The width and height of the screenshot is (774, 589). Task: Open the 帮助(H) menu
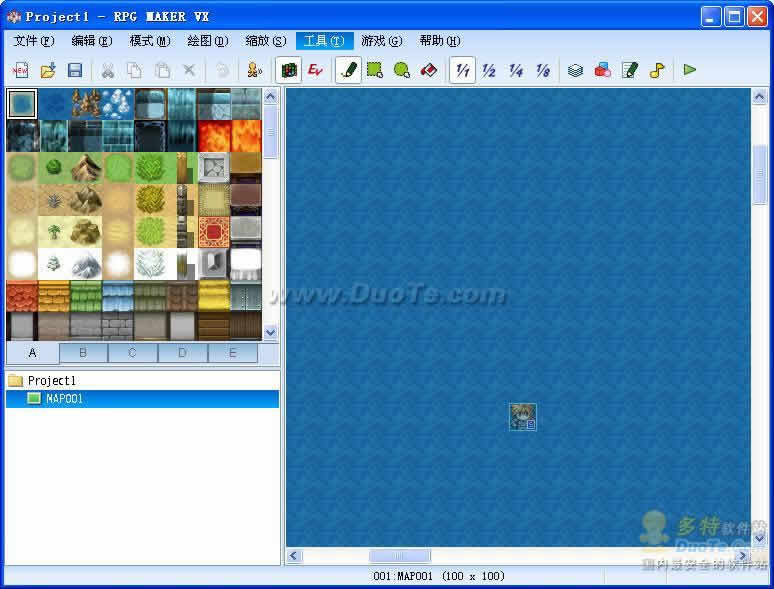(440, 40)
